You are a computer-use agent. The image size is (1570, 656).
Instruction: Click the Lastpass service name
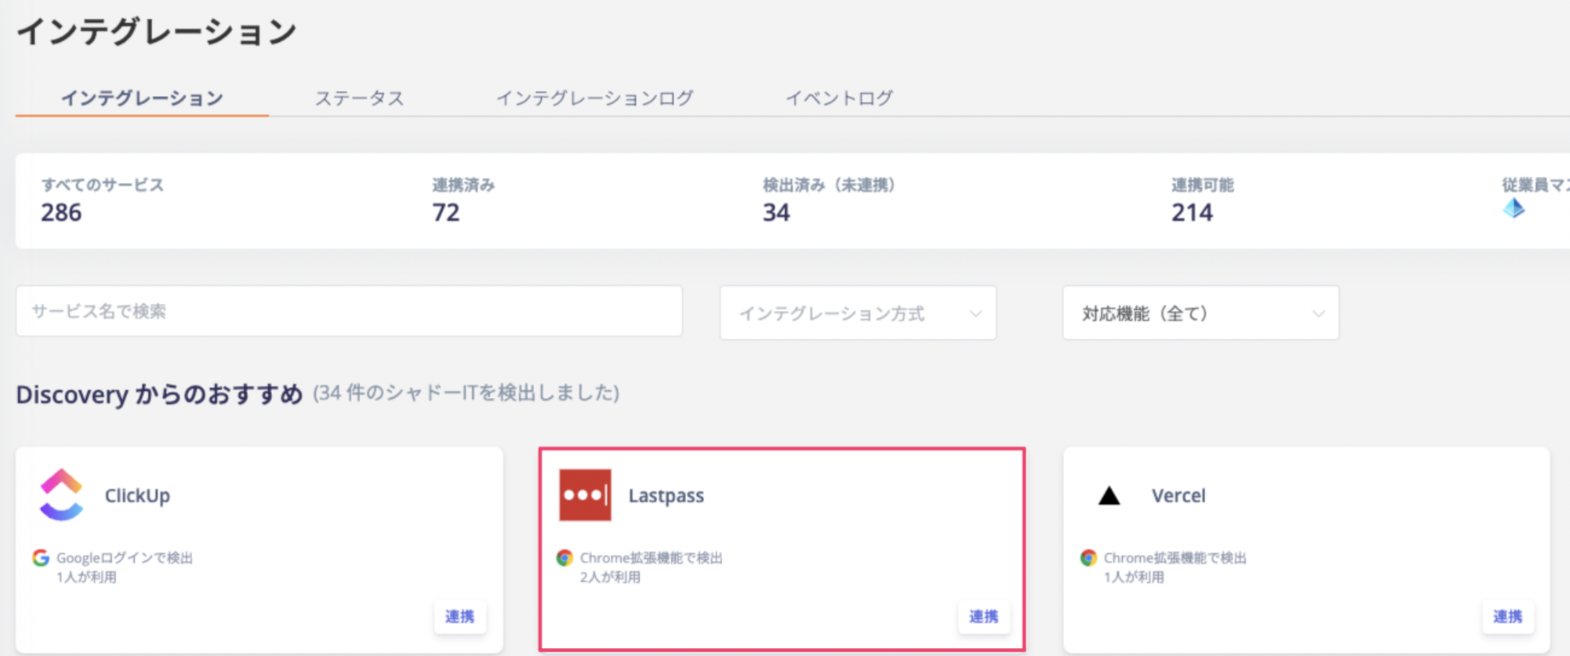pos(666,495)
